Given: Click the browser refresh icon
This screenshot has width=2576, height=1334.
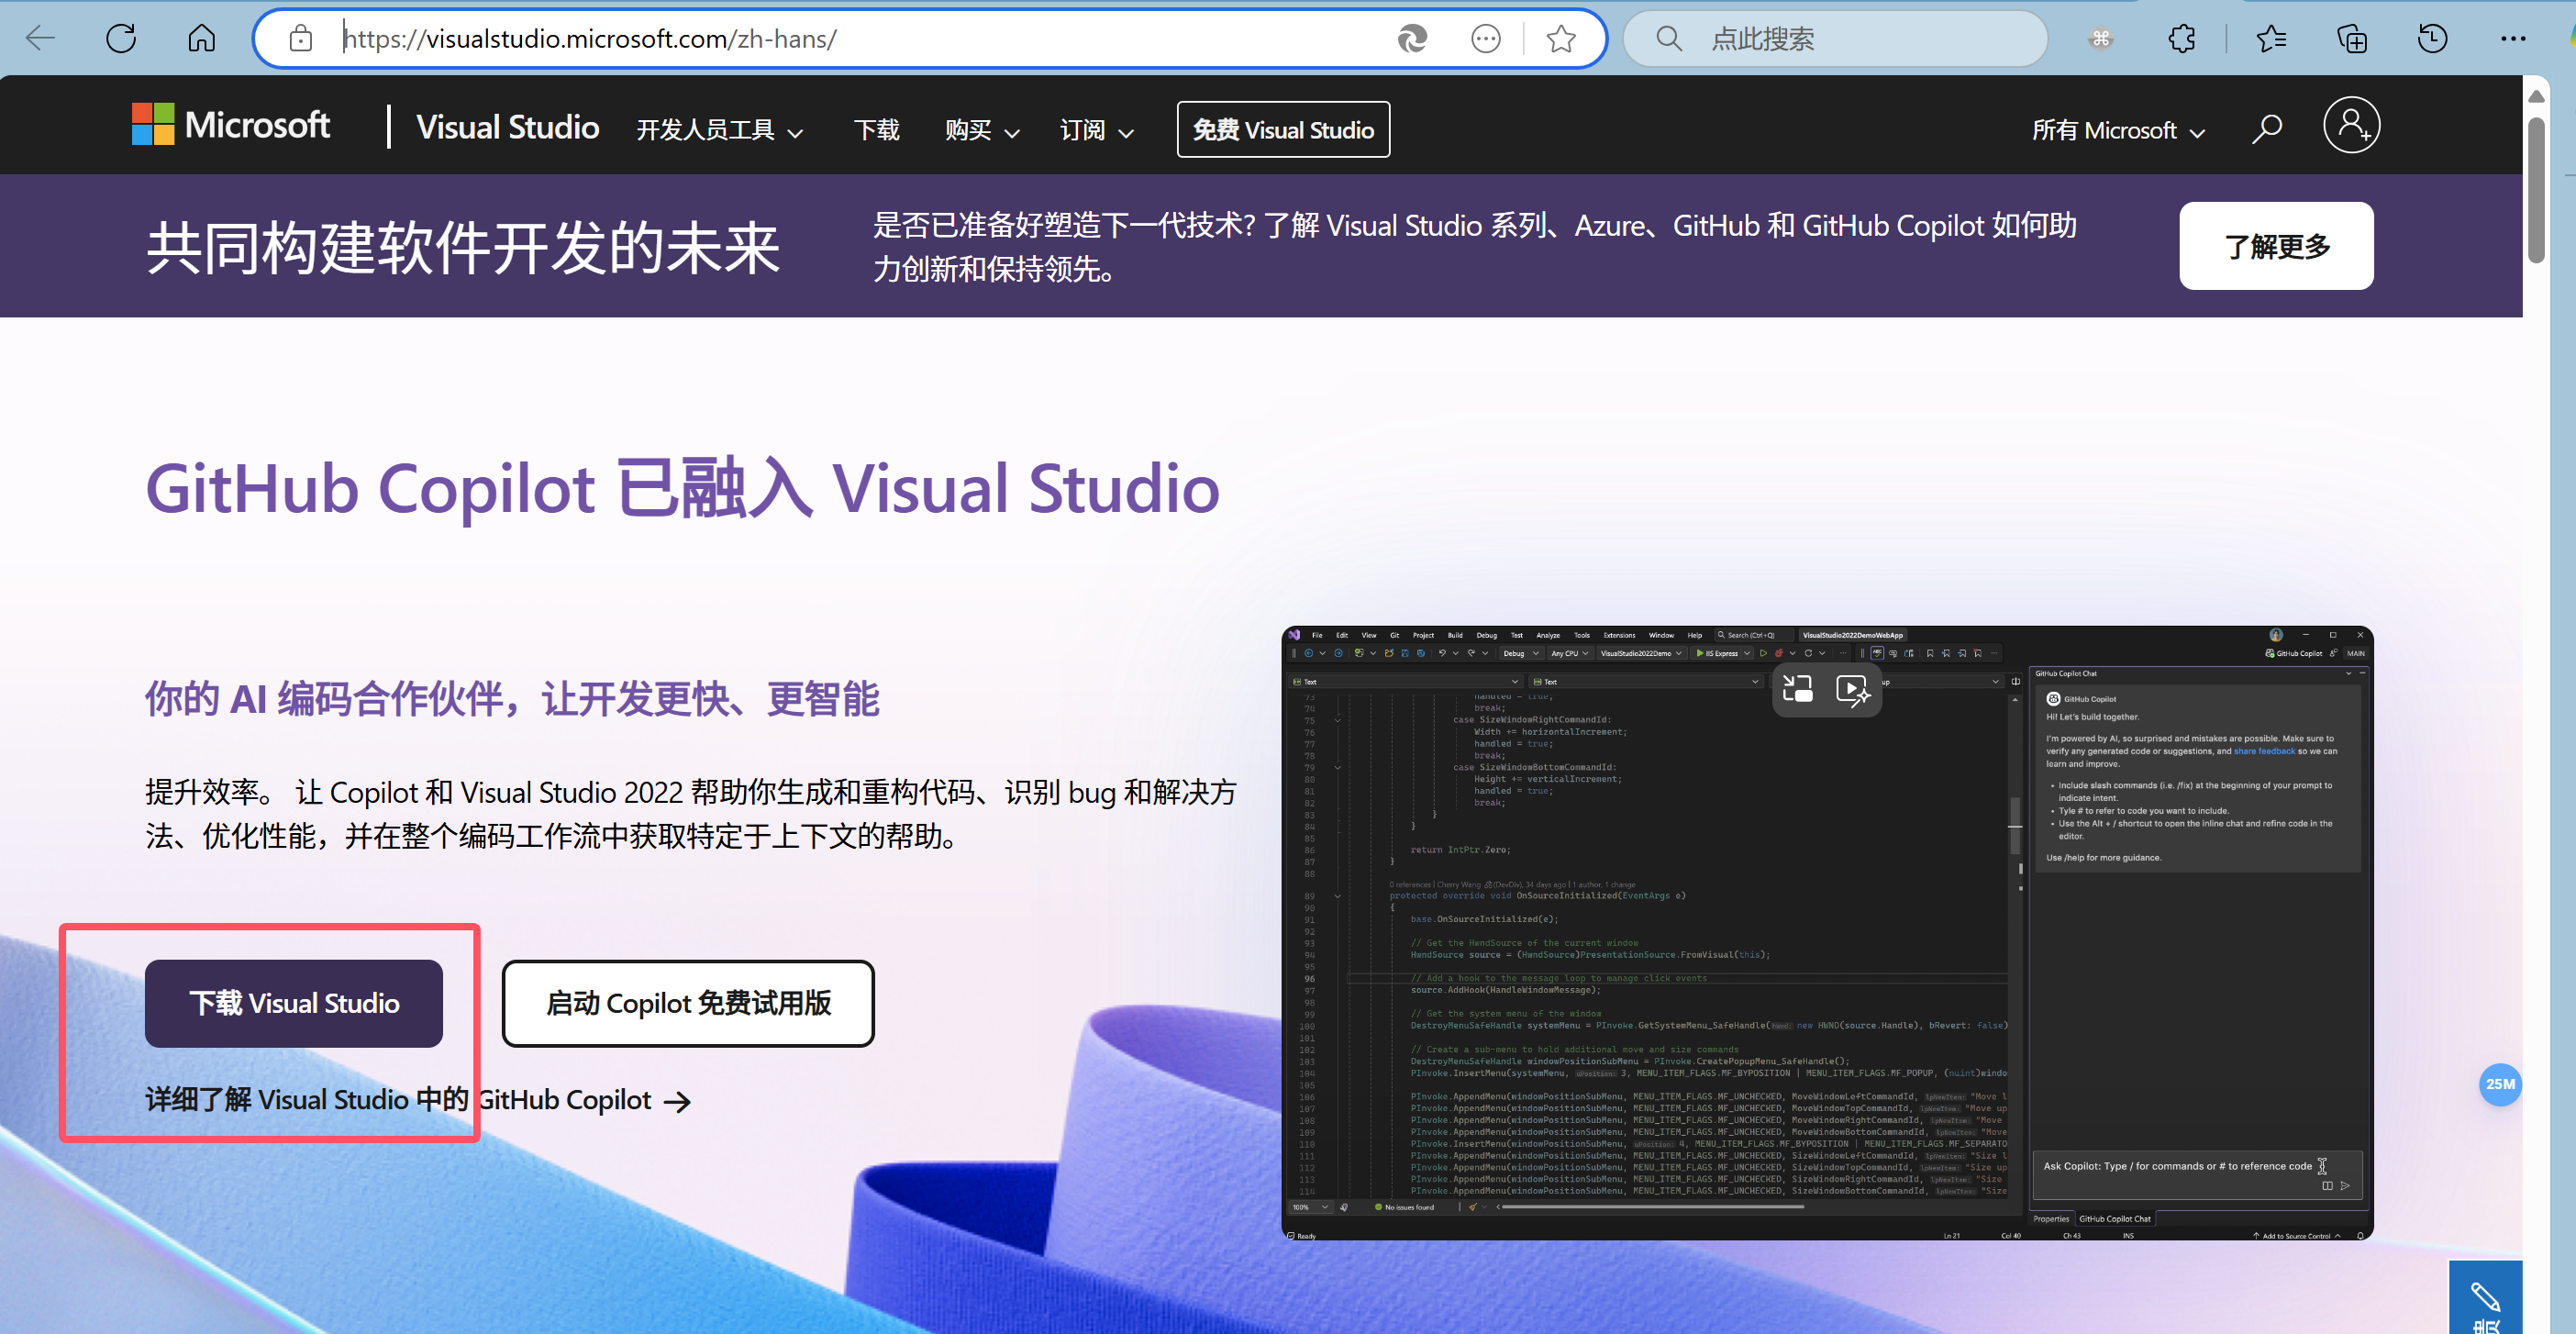Looking at the screenshot, I should 121,39.
